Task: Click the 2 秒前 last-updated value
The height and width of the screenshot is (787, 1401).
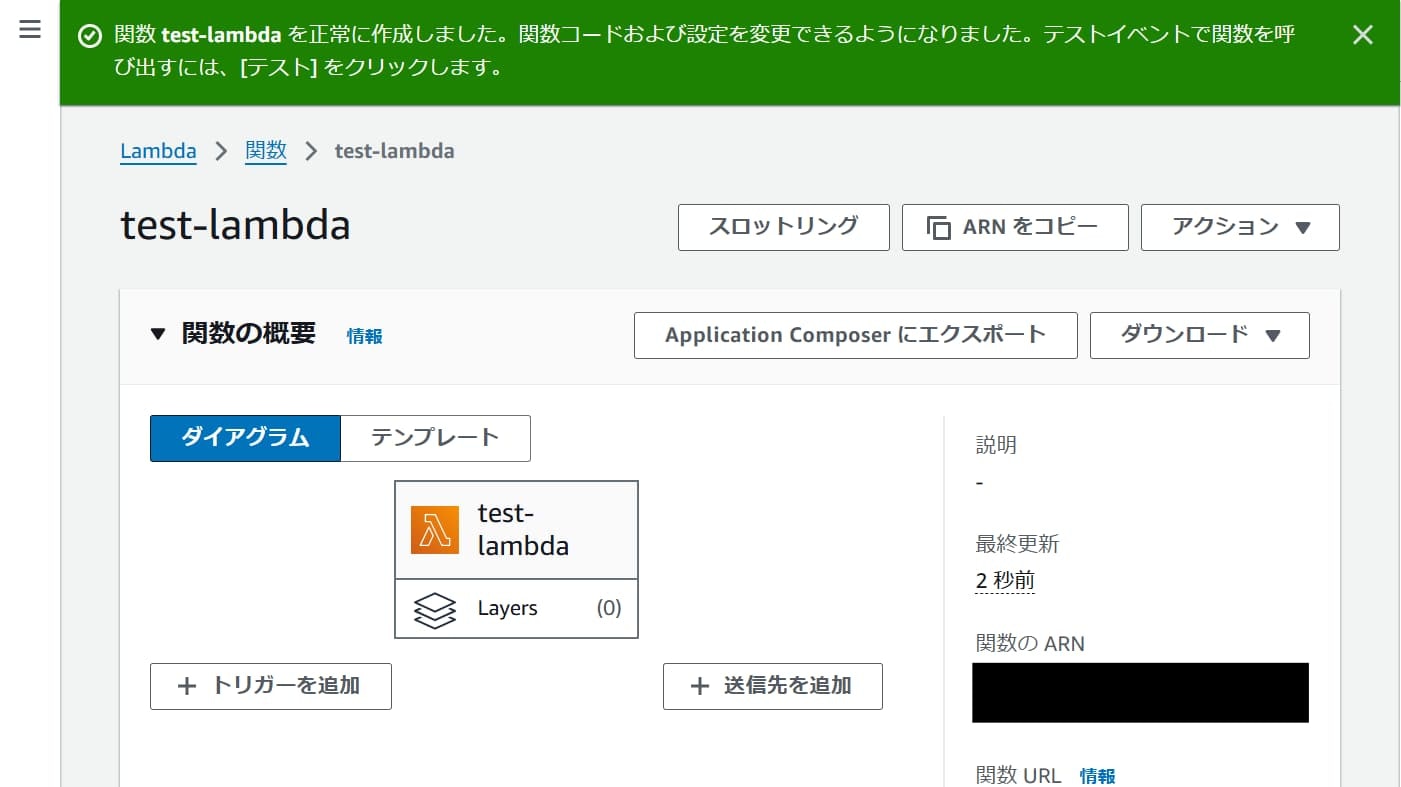Action: tap(1005, 581)
